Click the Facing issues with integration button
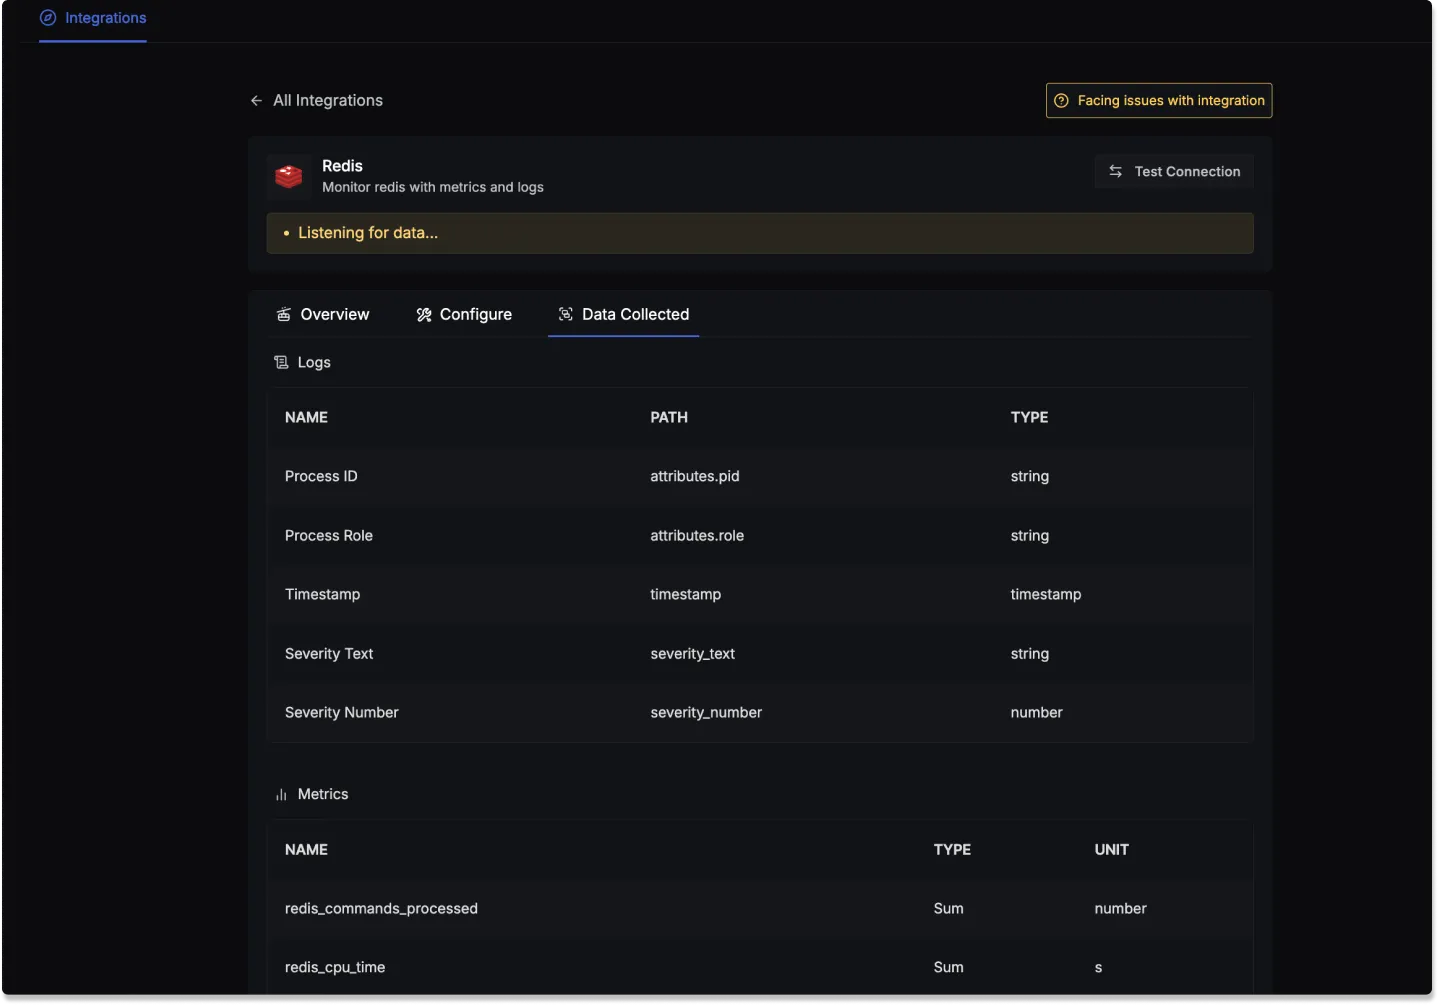The height and width of the screenshot is (1005, 1438). click(1159, 101)
